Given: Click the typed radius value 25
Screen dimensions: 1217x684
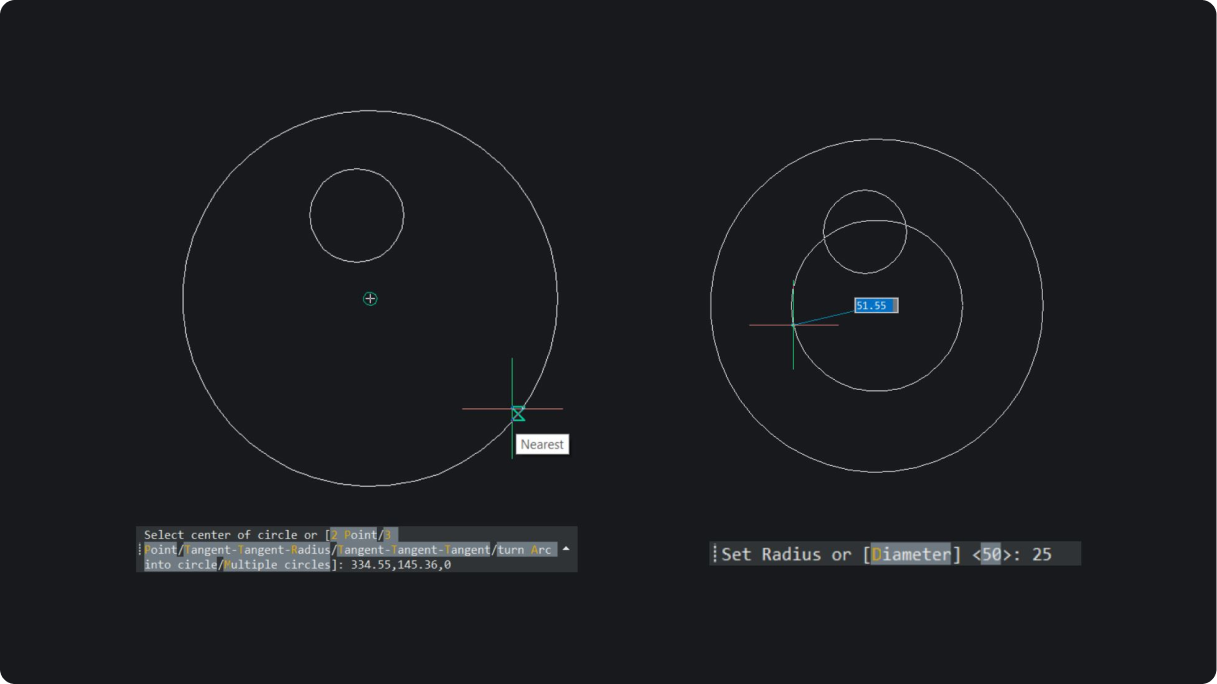Looking at the screenshot, I should 1041,554.
